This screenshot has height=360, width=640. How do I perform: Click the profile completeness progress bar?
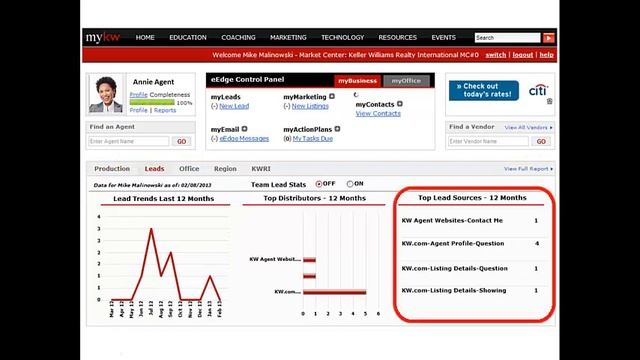point(152,102)
